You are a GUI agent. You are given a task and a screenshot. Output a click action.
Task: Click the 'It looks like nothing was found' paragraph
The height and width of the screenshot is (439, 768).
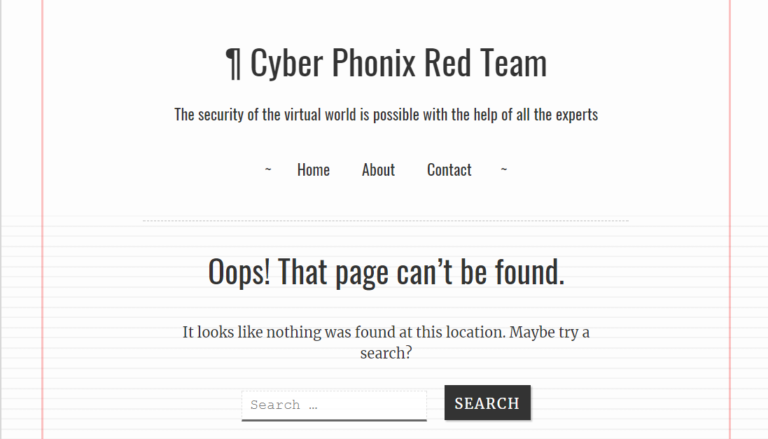point(386,342)
